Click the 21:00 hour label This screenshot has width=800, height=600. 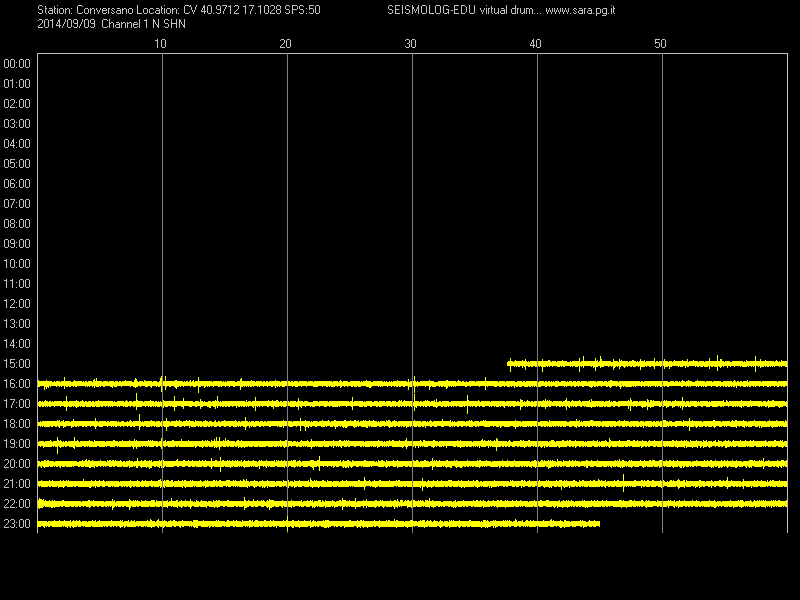tap(17, 484)
